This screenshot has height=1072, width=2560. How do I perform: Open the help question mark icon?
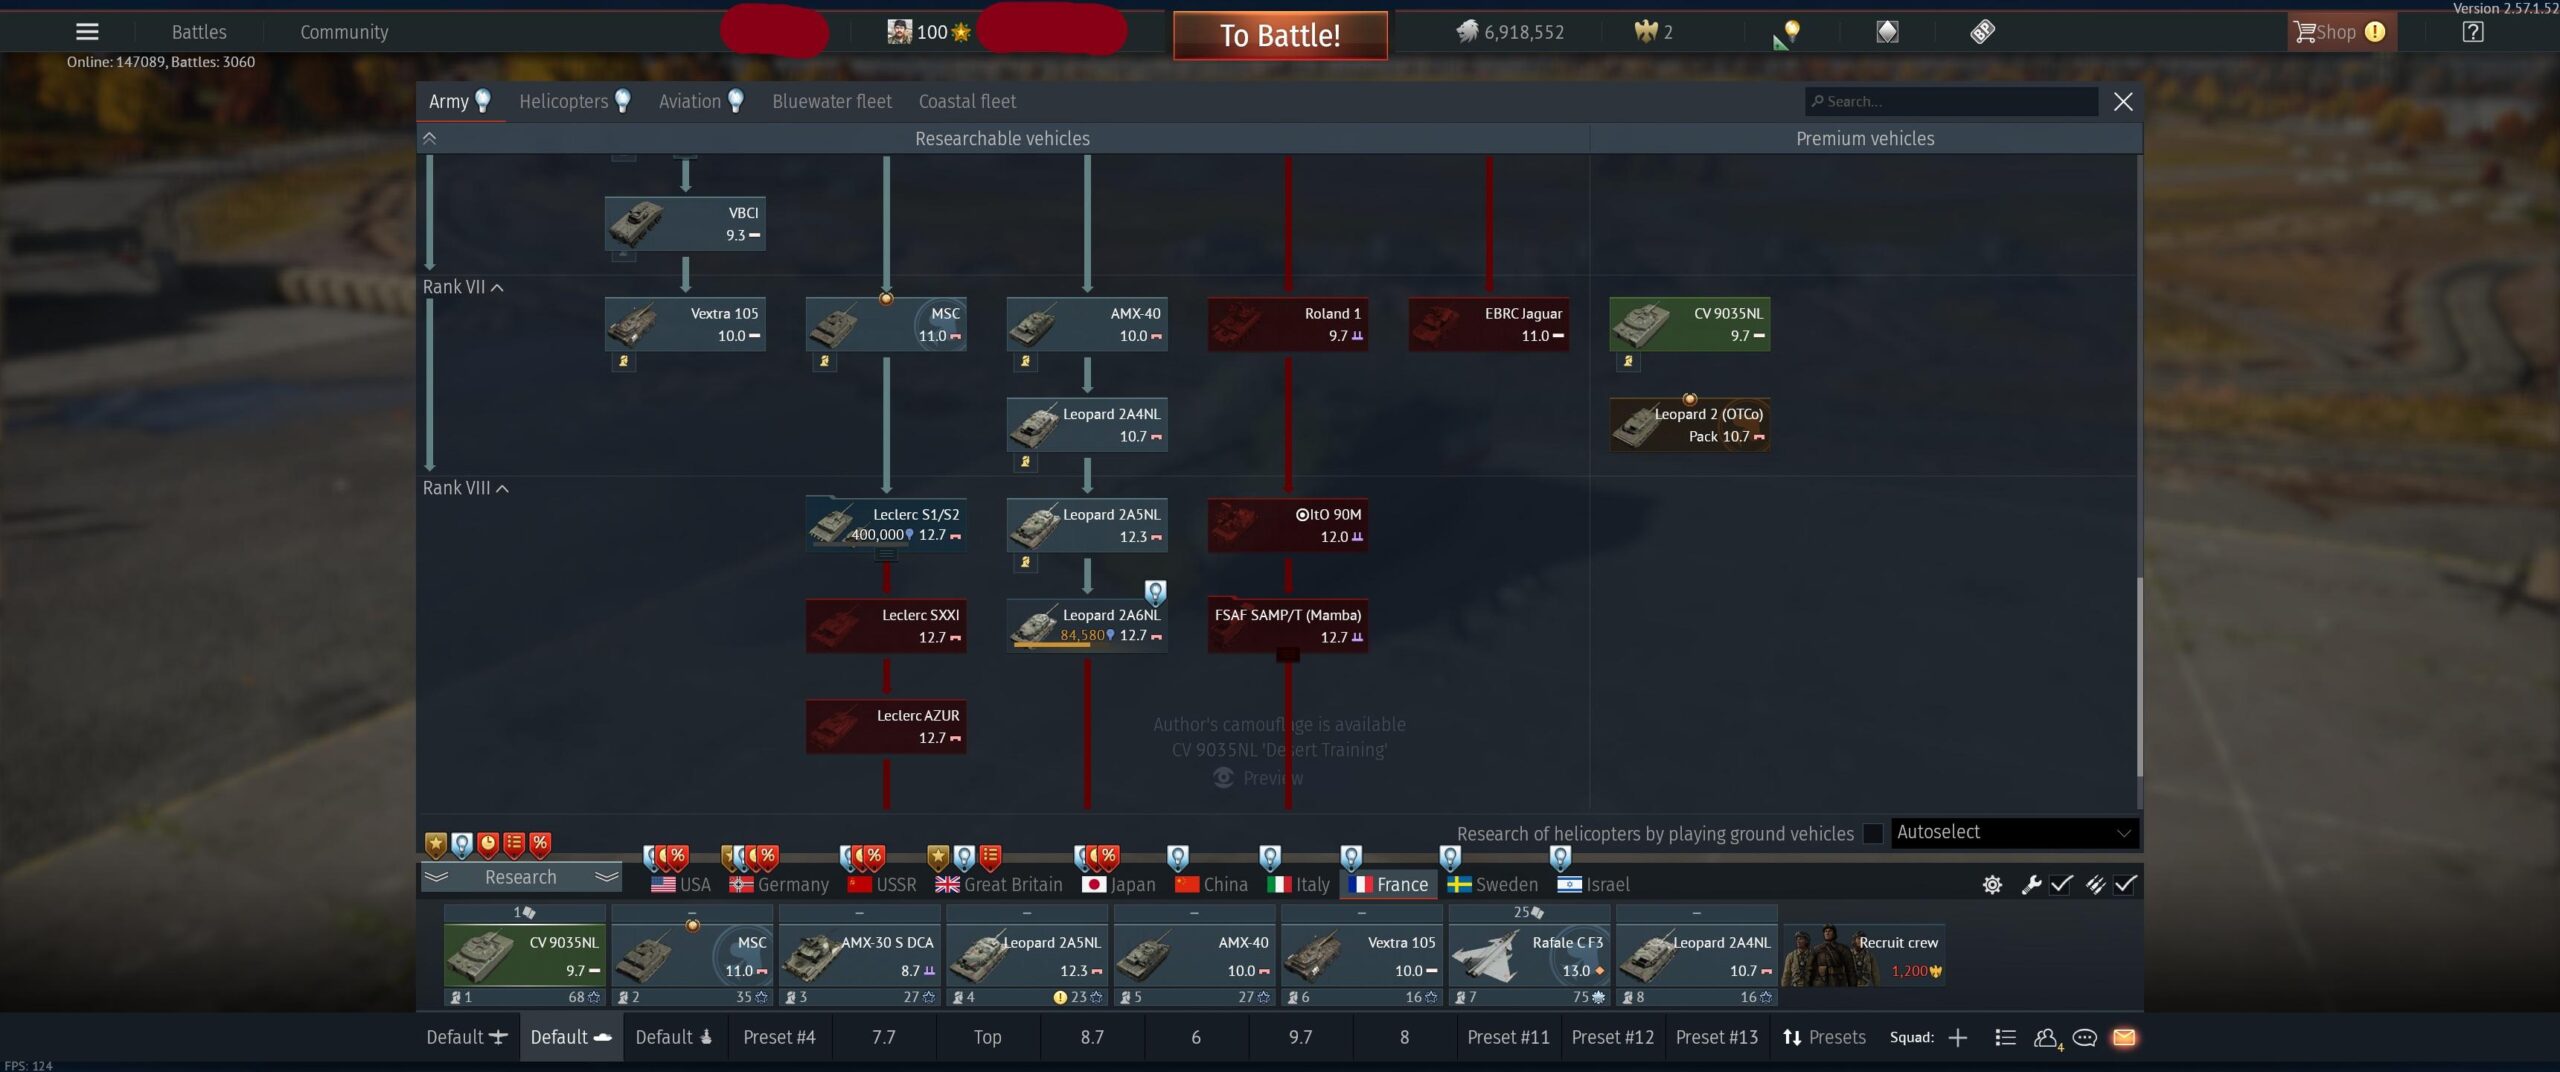[2472, 32]
